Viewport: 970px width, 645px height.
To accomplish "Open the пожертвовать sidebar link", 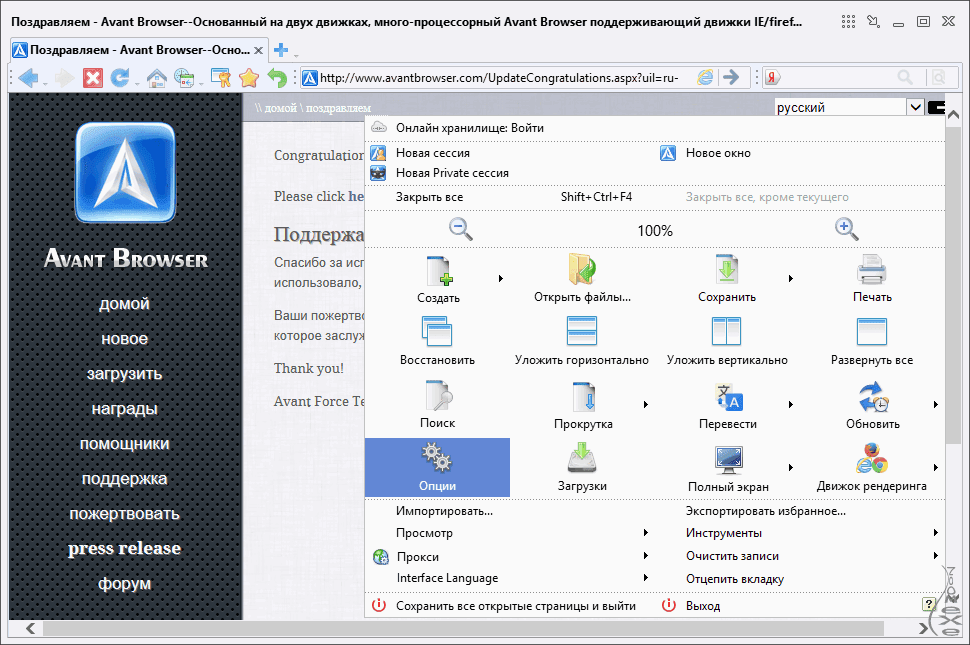I will (124, 513).
